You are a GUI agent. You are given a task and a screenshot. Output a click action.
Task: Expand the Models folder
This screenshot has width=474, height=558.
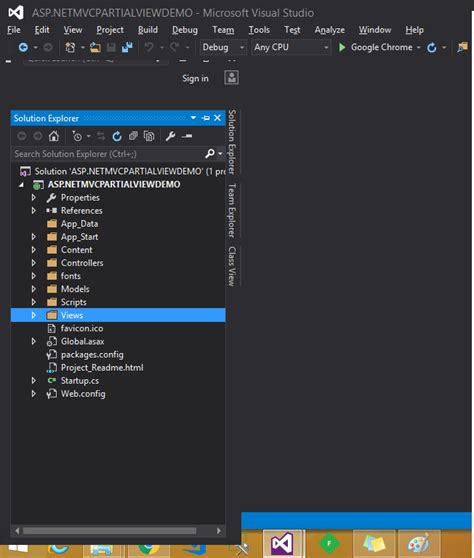point(33,289)
